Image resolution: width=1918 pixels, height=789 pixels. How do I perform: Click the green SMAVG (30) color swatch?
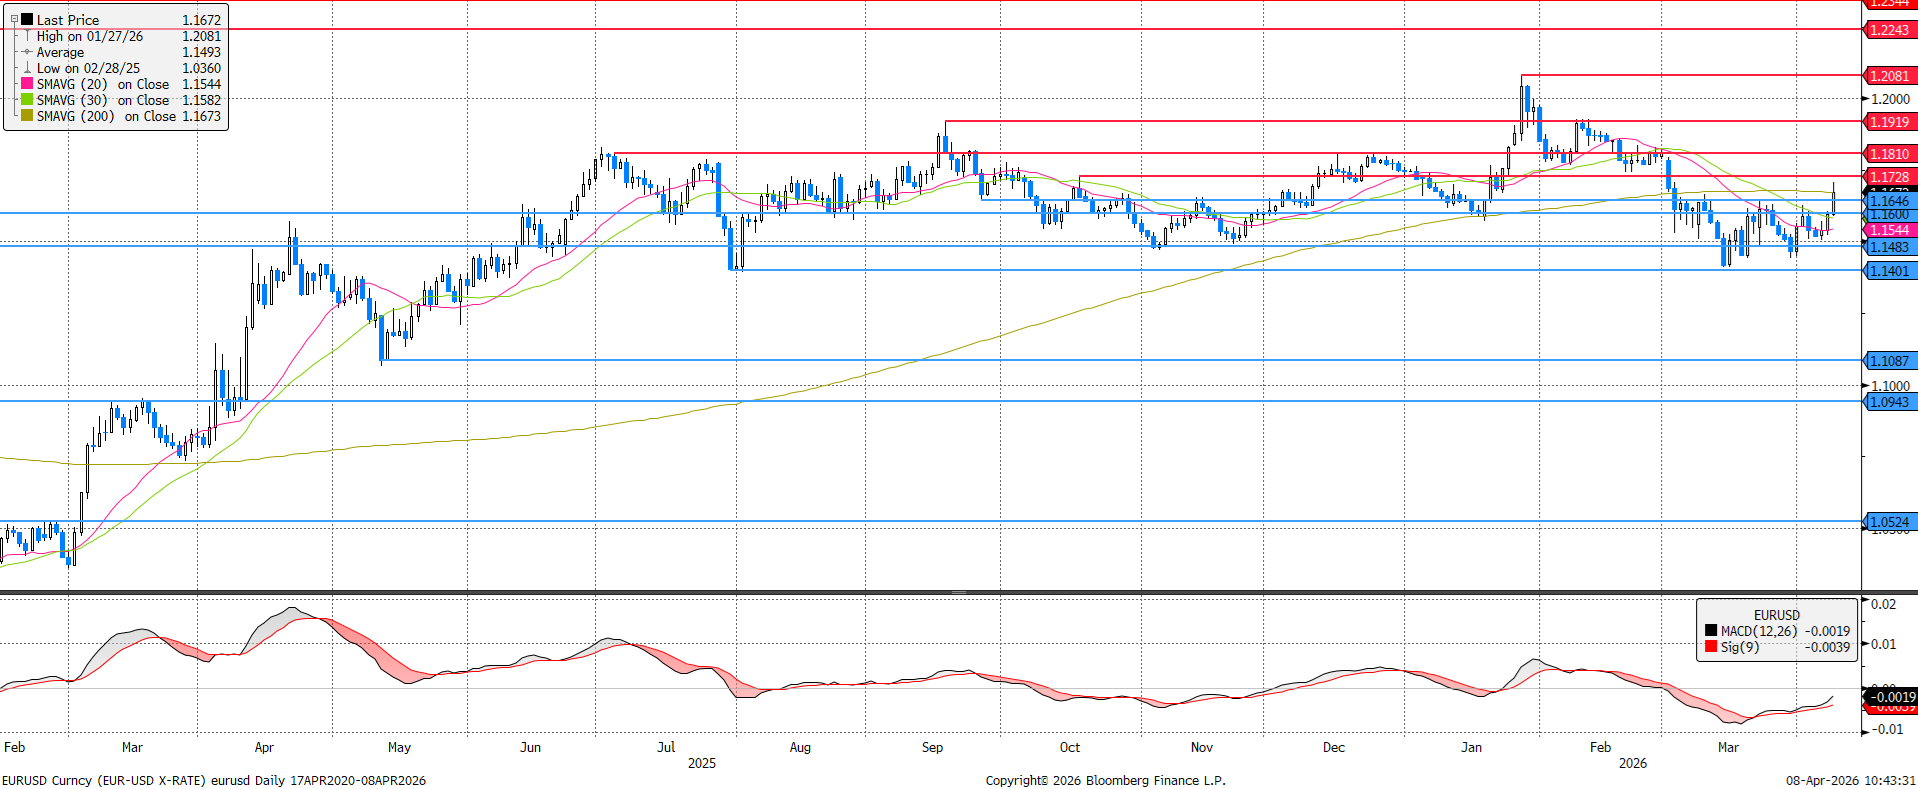27,100
